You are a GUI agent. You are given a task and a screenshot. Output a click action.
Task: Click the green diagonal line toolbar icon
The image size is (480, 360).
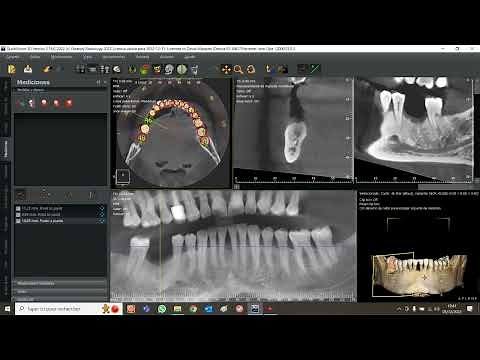coord(315,69)
